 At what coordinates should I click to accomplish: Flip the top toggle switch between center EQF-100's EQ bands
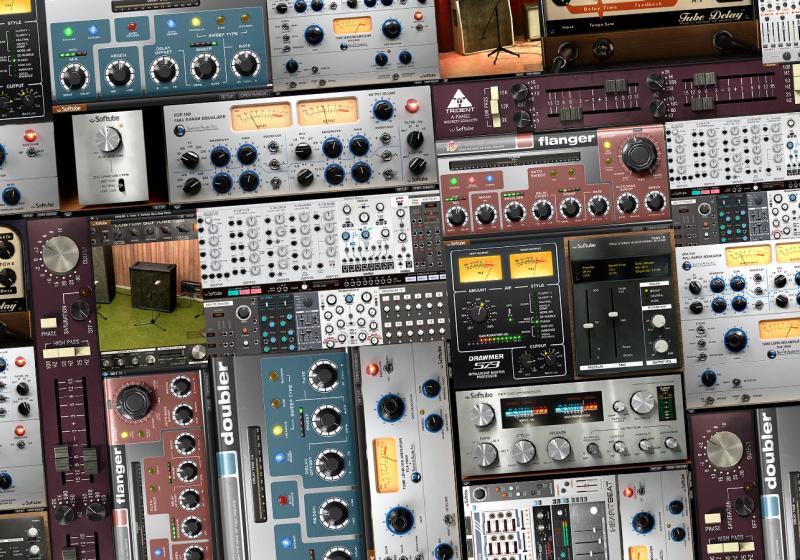272,147
